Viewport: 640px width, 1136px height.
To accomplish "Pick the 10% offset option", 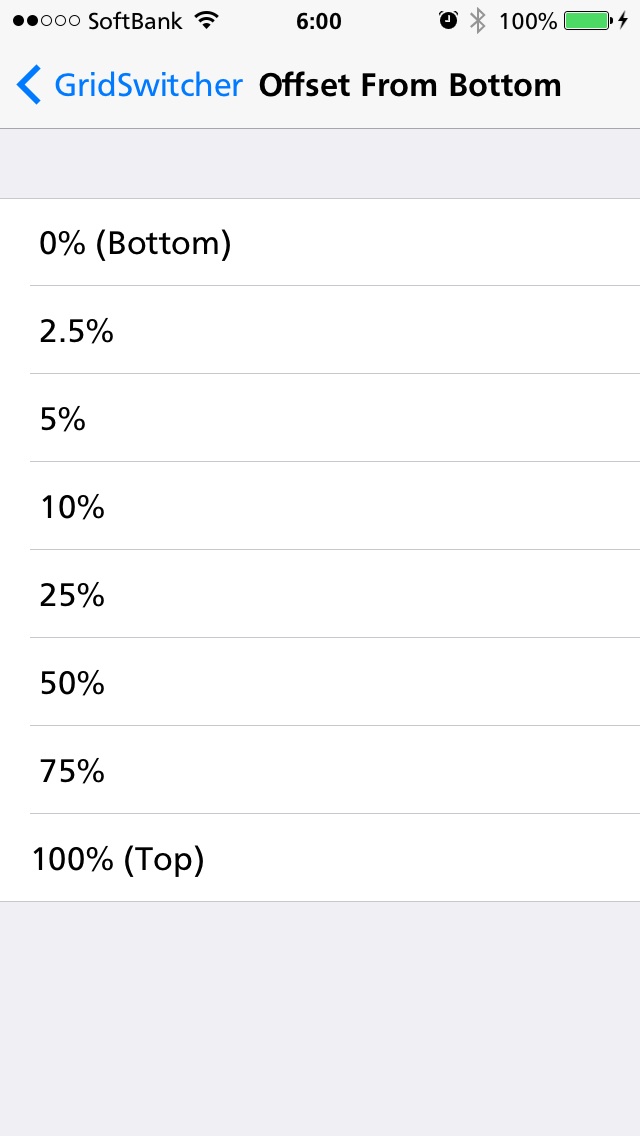I will 320,506.
